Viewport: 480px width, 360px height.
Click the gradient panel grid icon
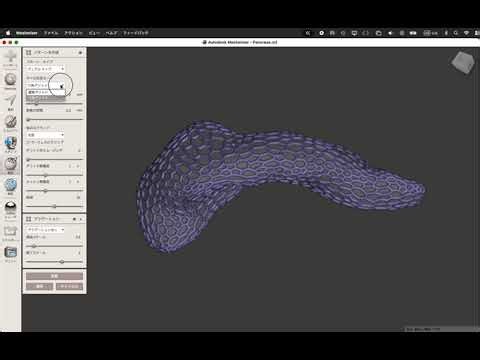click(29, 219)
